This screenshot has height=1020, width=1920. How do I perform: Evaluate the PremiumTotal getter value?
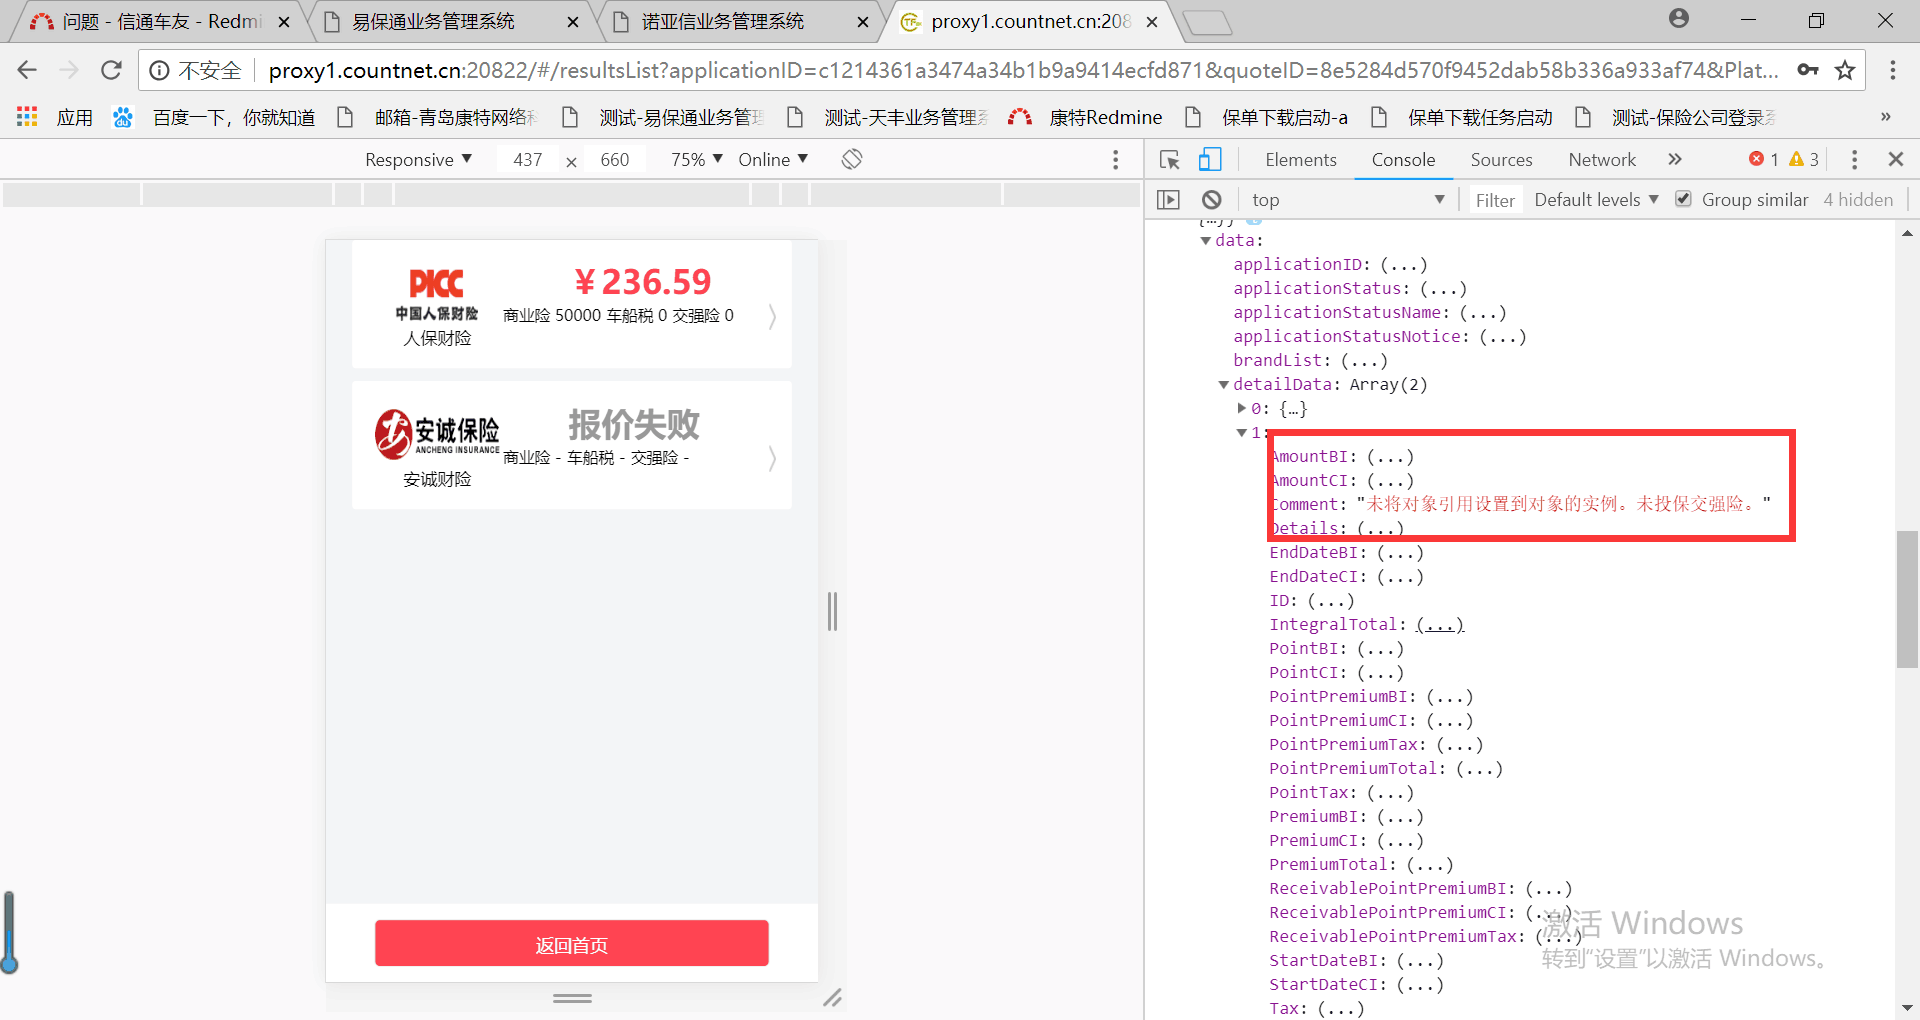[x=1430, y=865]
